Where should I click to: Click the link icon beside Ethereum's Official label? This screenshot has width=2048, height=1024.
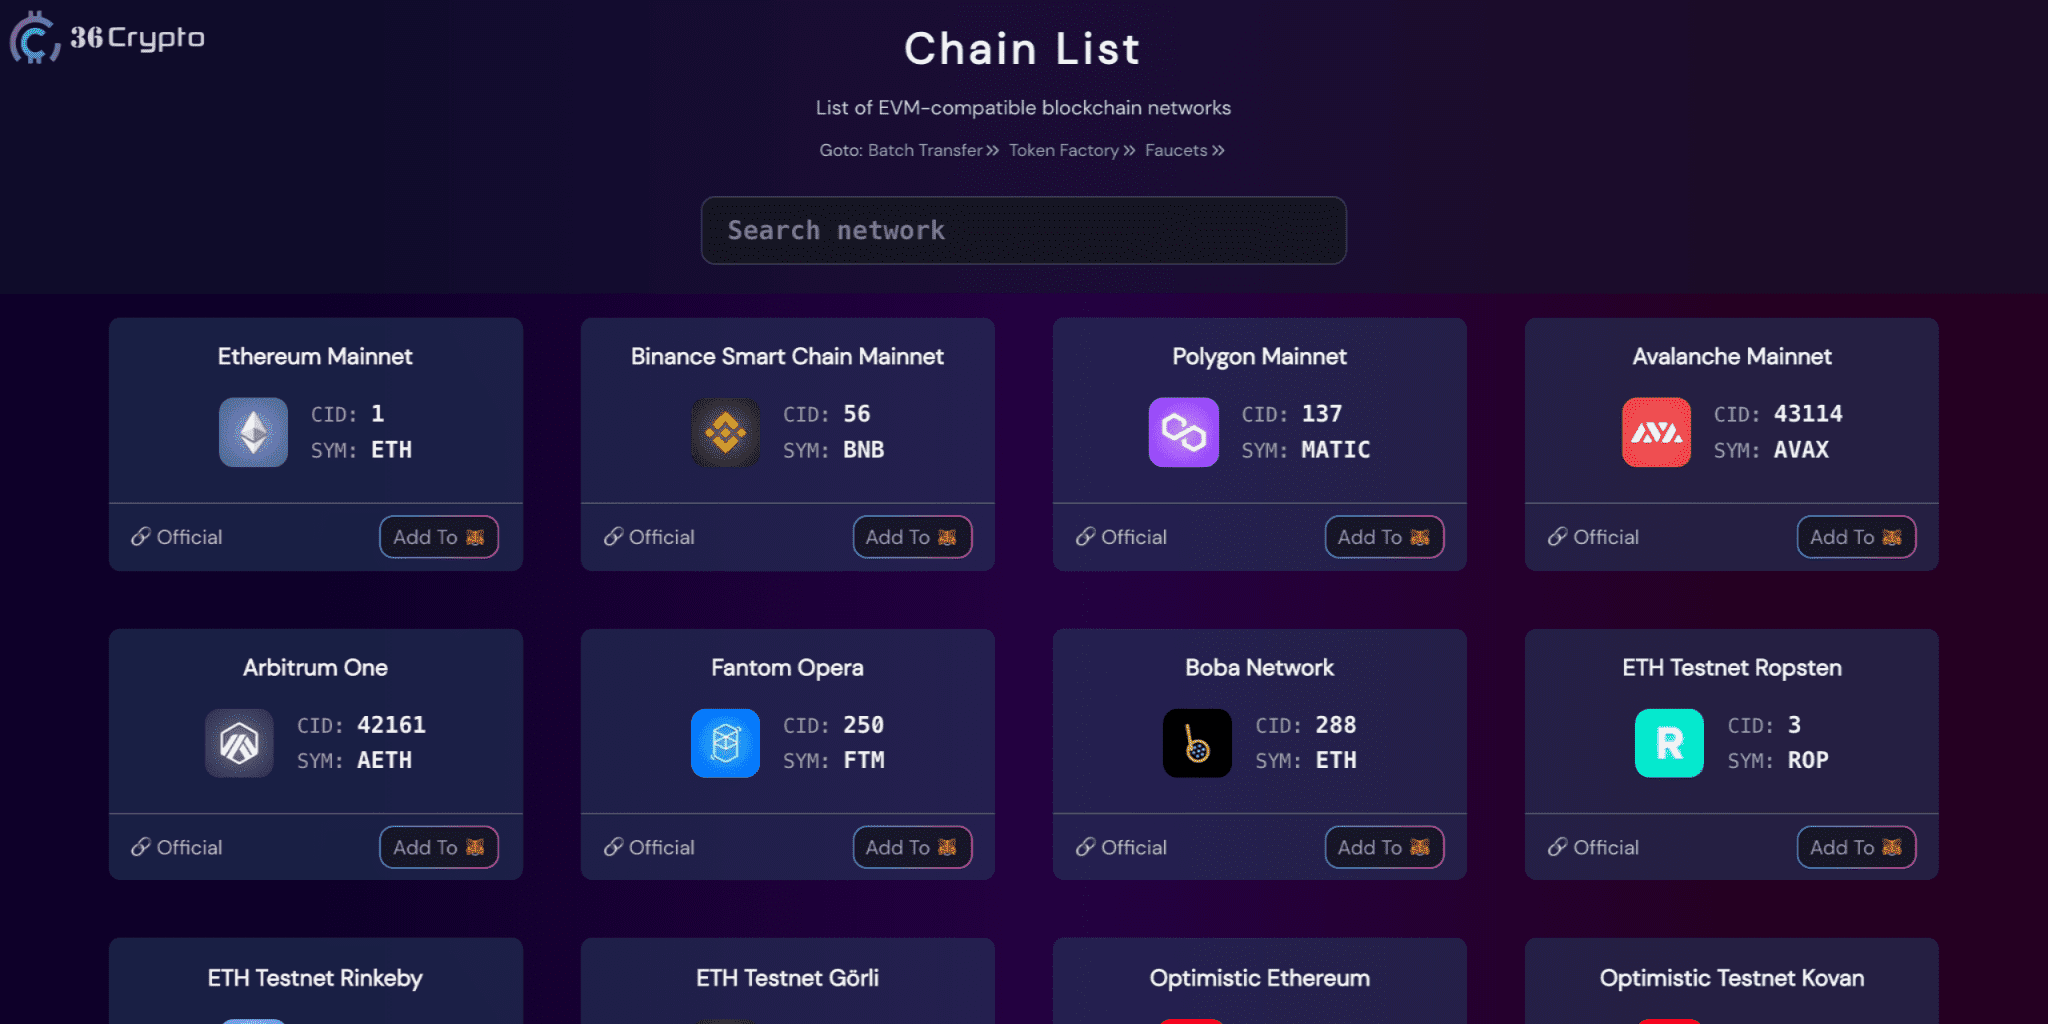pyautogui.click(x=139, y=537)
